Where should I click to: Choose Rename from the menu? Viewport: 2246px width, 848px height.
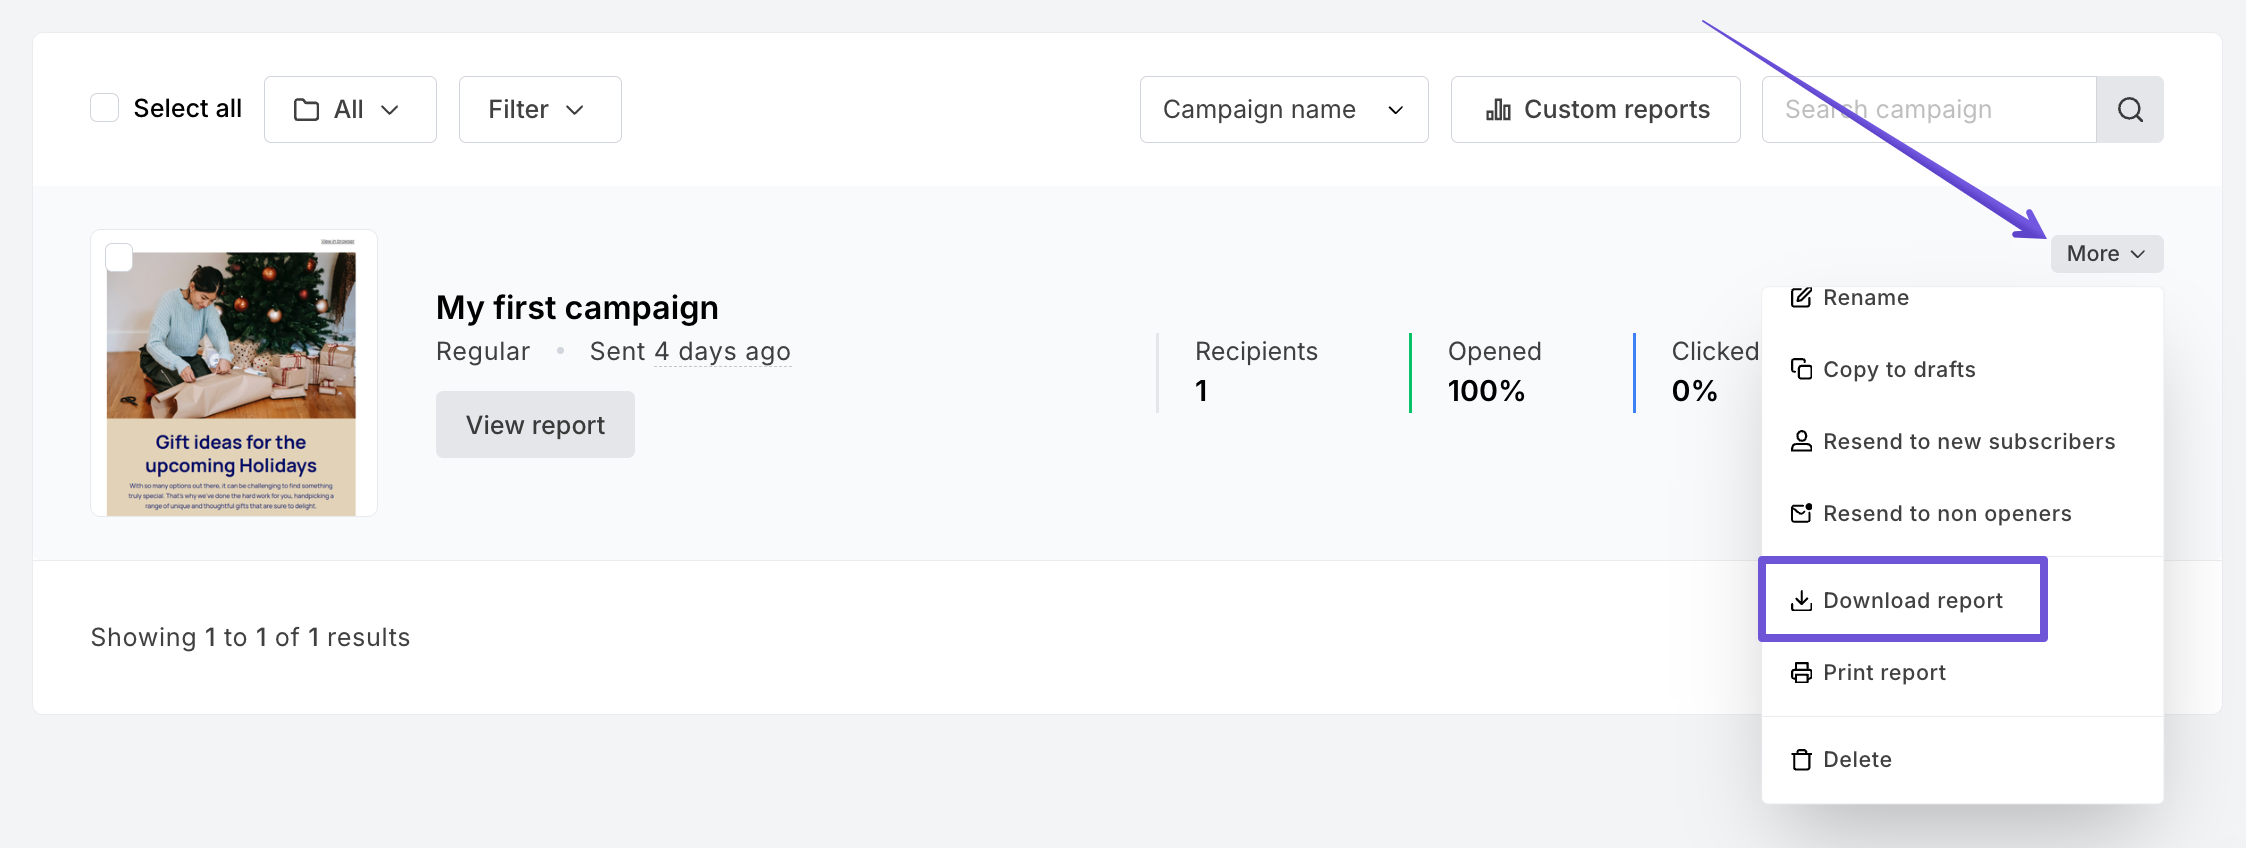tap(1962, 298)
